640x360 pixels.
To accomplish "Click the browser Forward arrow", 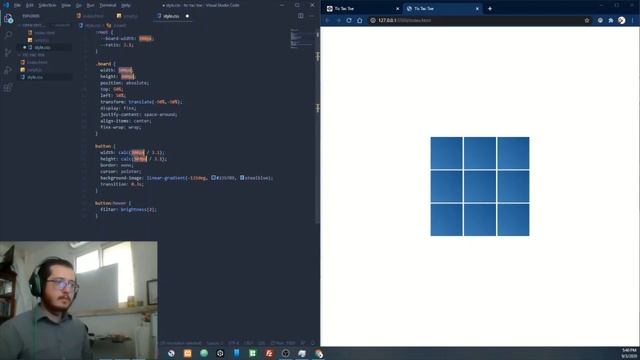I will pyautogui.click(x=338, y=20).
